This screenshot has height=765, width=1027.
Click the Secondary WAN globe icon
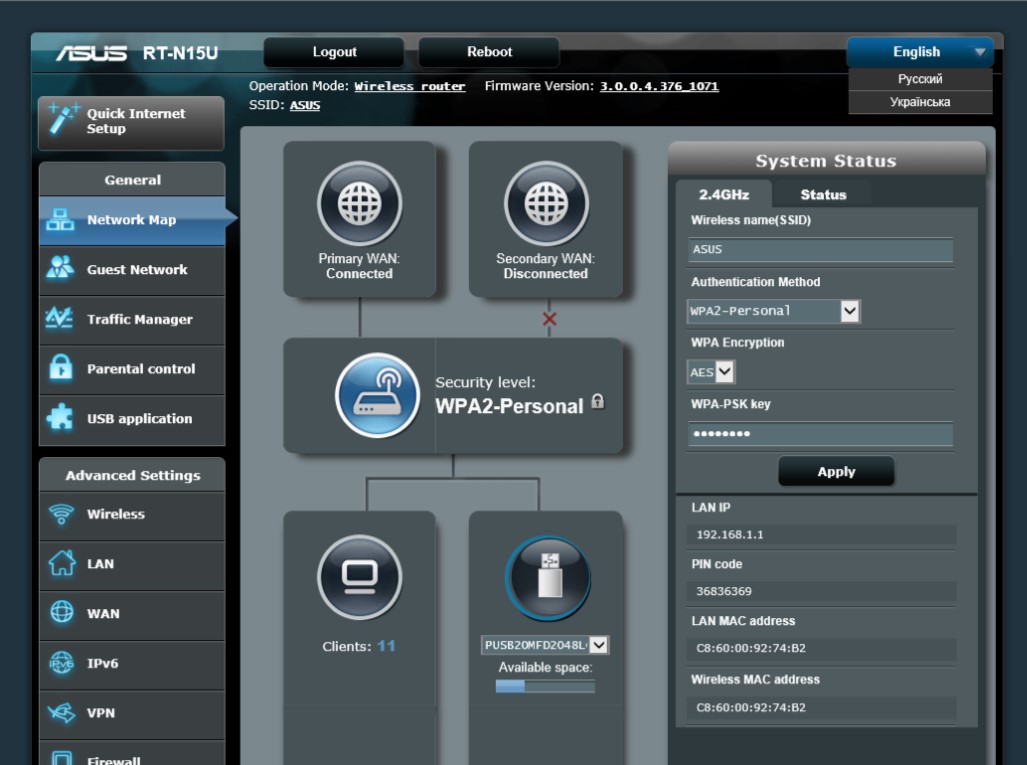click(x=545, y=204)
